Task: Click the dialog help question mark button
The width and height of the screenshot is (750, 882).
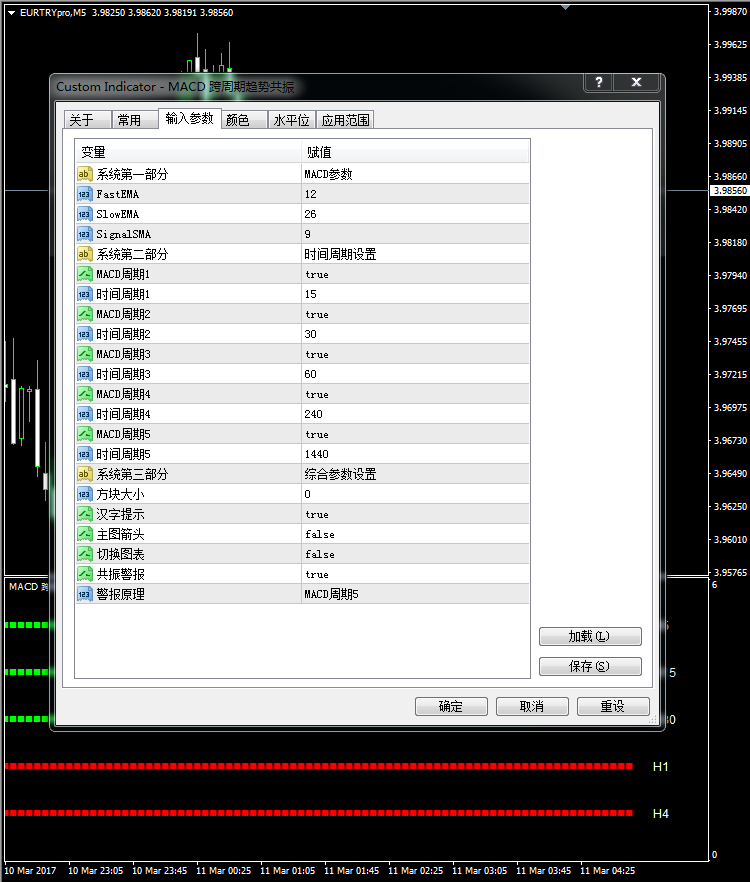Action: tap(599, 82)
